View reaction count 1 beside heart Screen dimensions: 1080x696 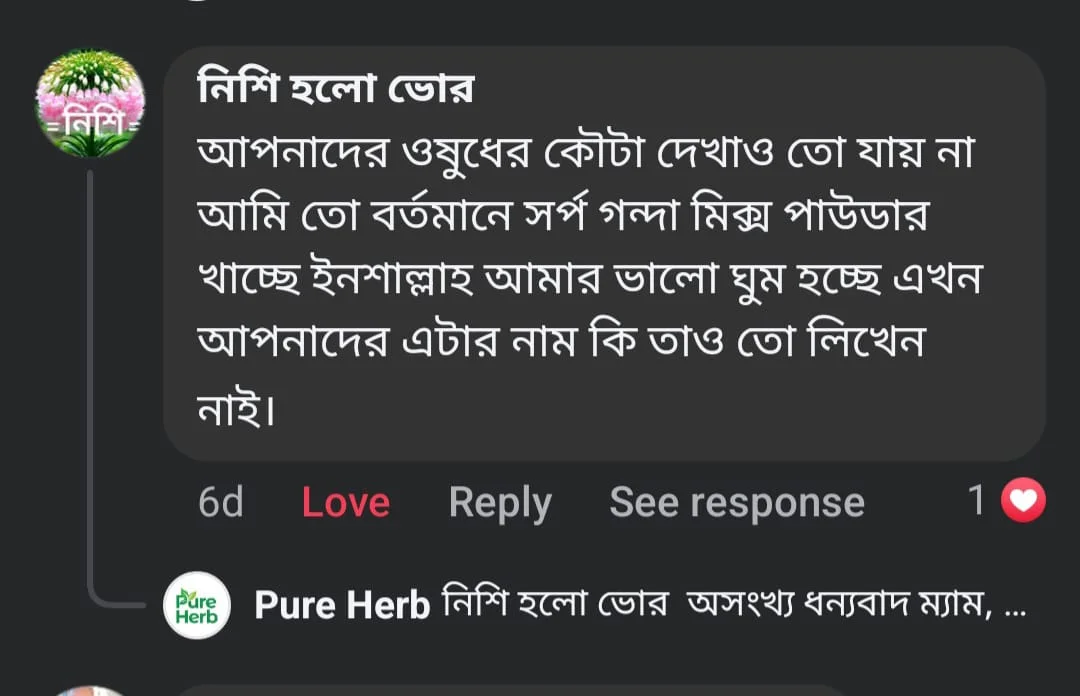pyautogui.click(x=977, y=501)
